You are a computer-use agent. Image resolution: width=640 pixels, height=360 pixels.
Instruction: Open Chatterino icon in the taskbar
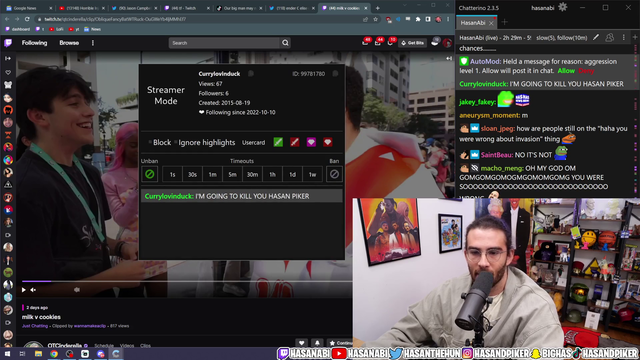pos(116,354)
